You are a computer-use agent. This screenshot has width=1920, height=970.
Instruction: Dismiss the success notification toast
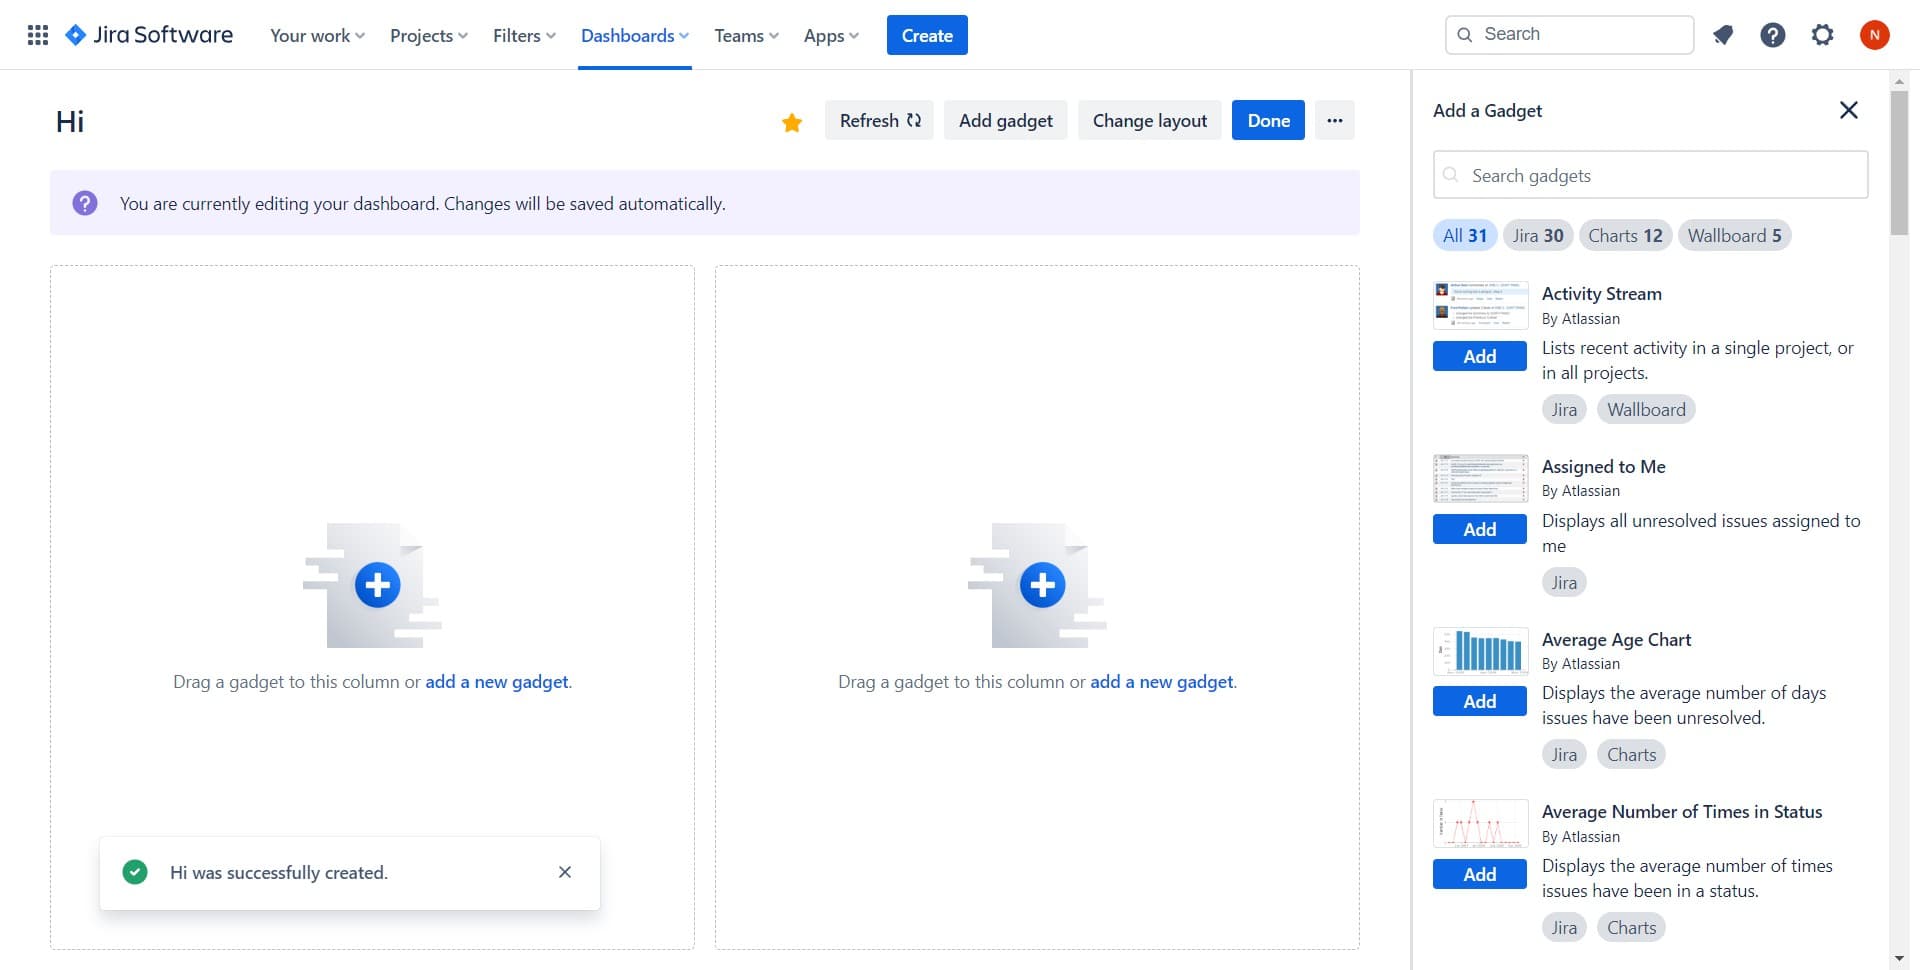[565, 872]
